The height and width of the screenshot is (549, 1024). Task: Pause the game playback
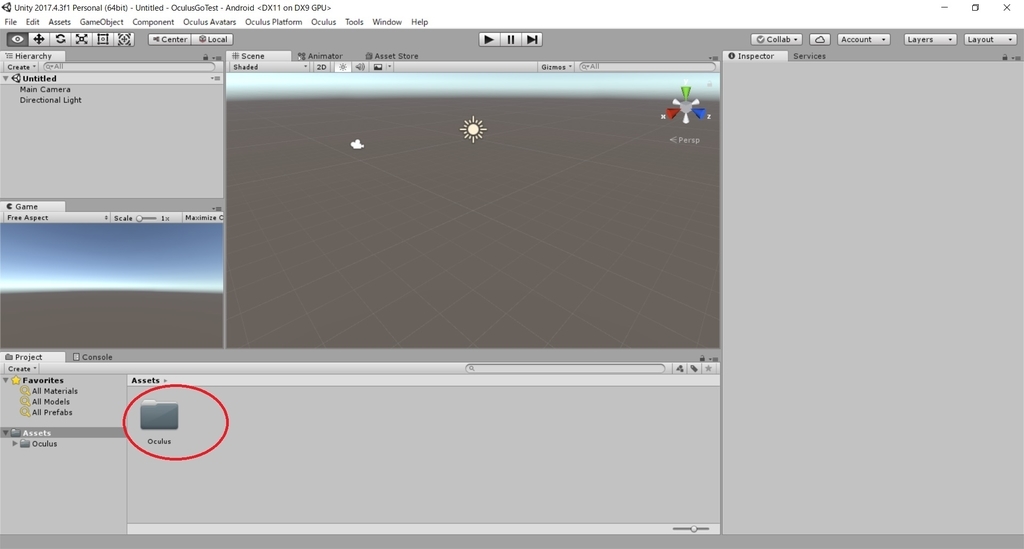pyautogui.click(x=511, y=39)
